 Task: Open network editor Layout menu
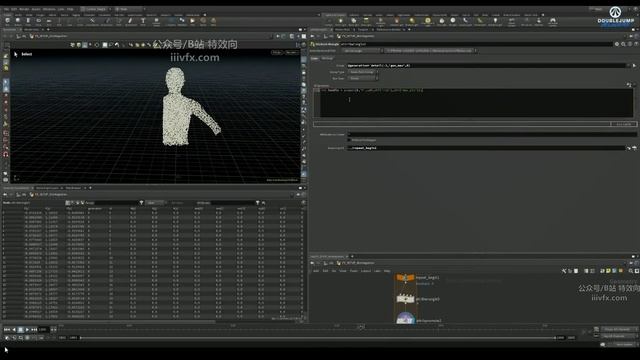click(366, 271)
